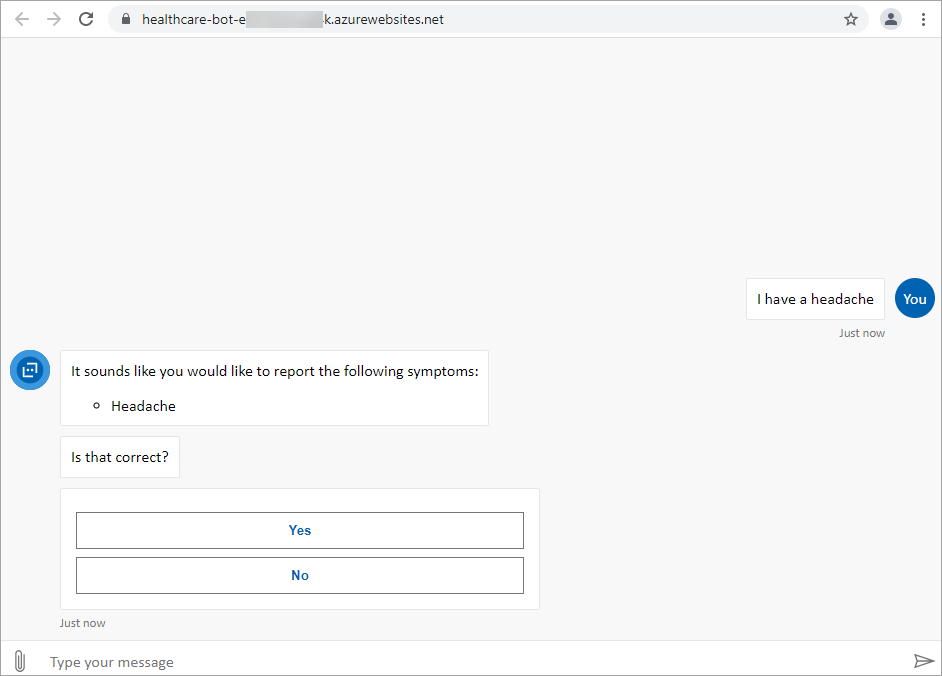This screenshot has width=942, height=676.
Task: Click the symptoms report message bubble
Action: point(274,388)
